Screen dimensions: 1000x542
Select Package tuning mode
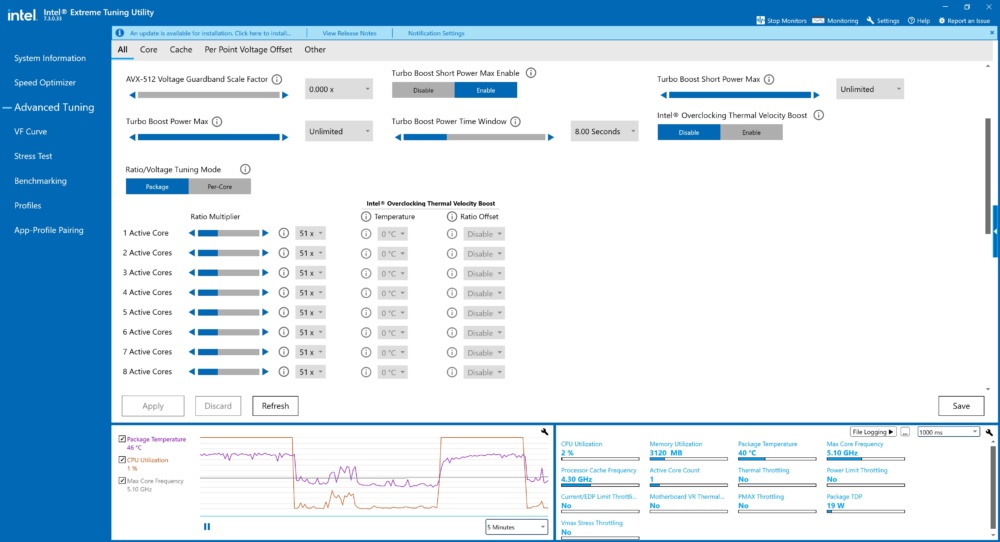point(157,187)
